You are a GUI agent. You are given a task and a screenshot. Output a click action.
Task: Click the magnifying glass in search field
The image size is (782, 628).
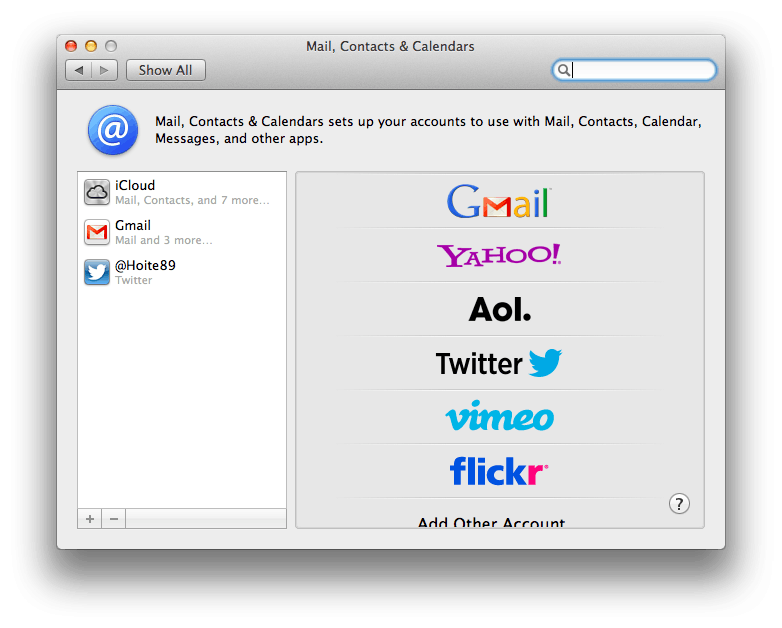tap(564, 70)
